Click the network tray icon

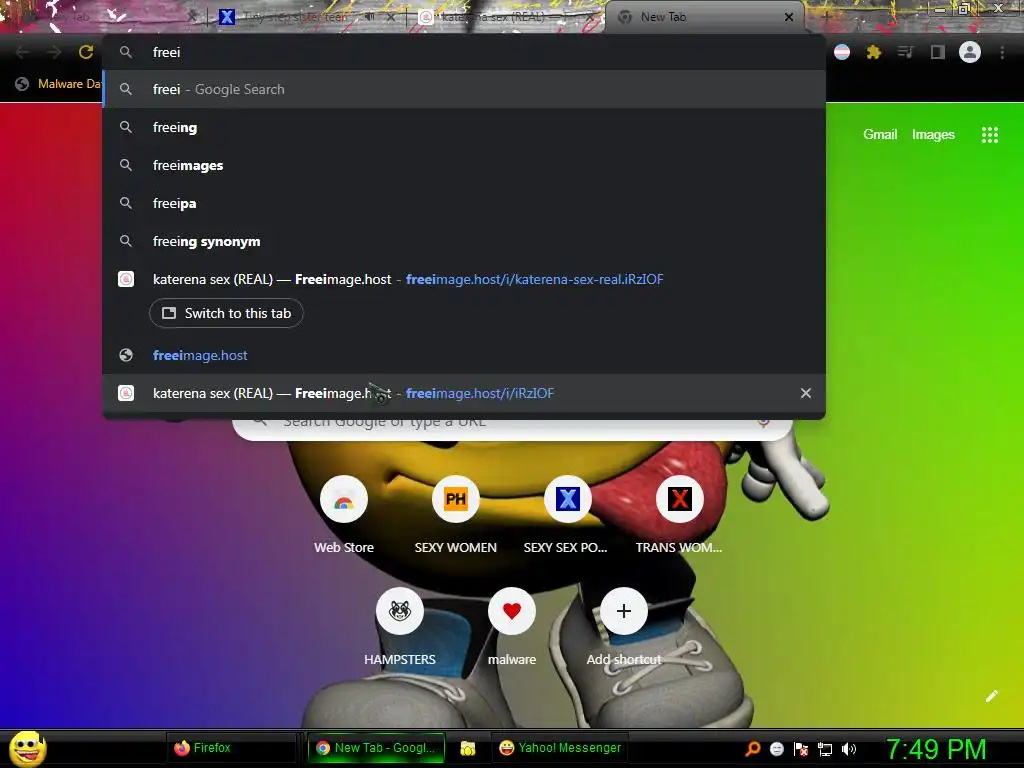click(825, 749)
